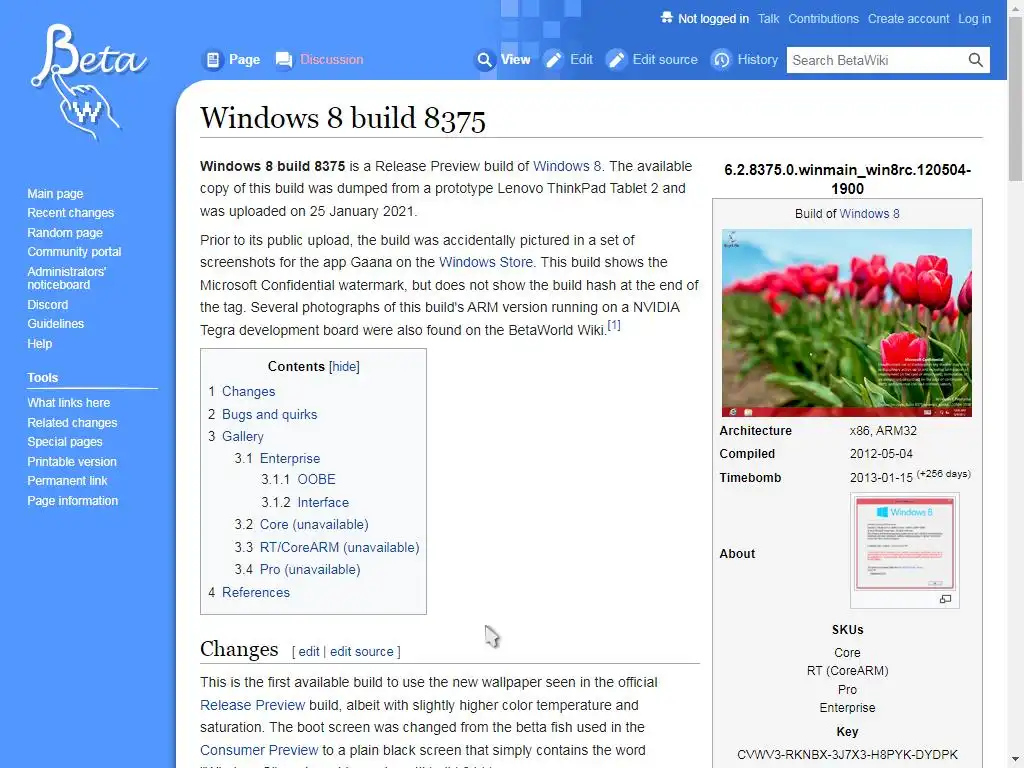Enlarge the About thumbnail via corner icon
1024x768 pixels.
tap(945, 599)
